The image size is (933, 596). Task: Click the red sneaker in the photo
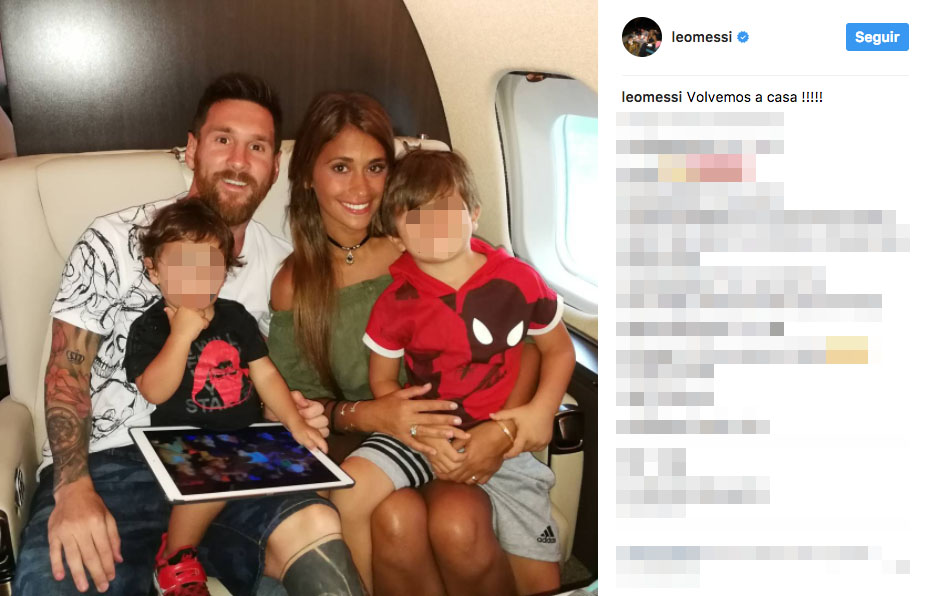click(179, 568)
